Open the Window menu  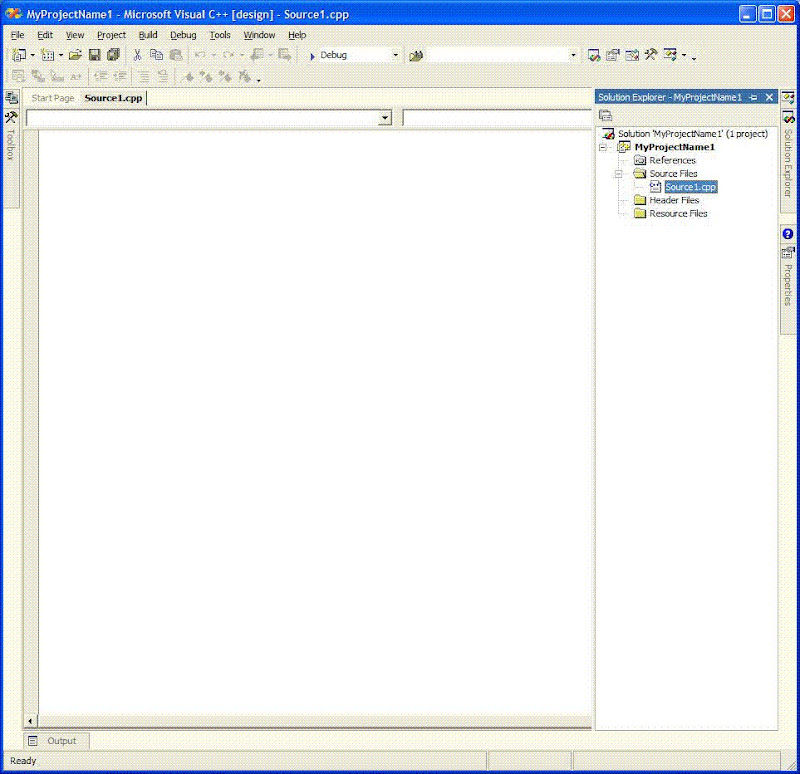pos(259,35)
